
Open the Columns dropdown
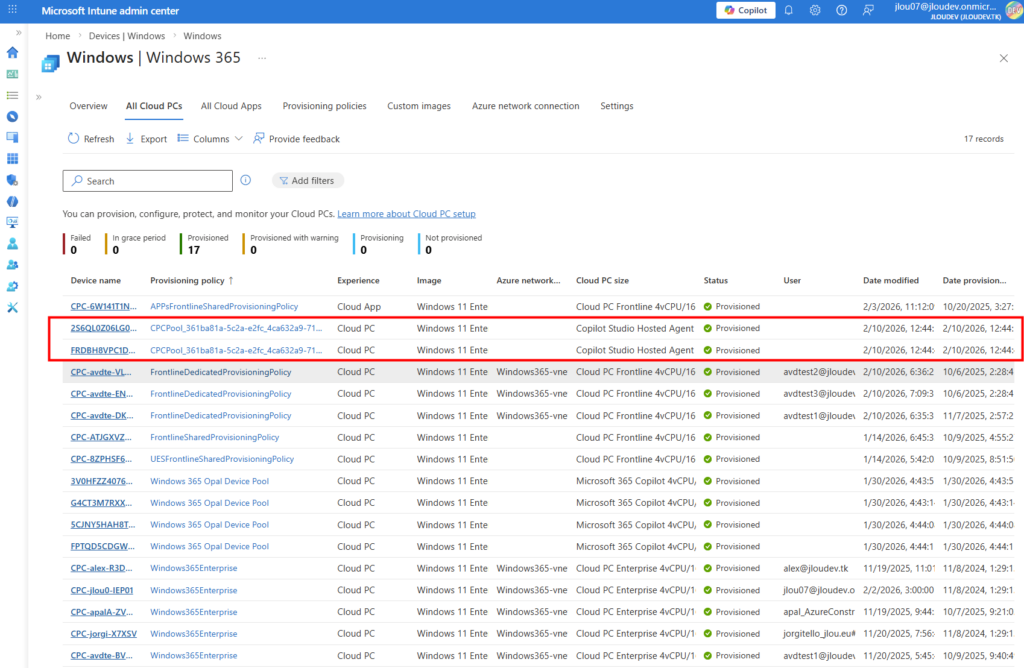click(x=210, y=139)
